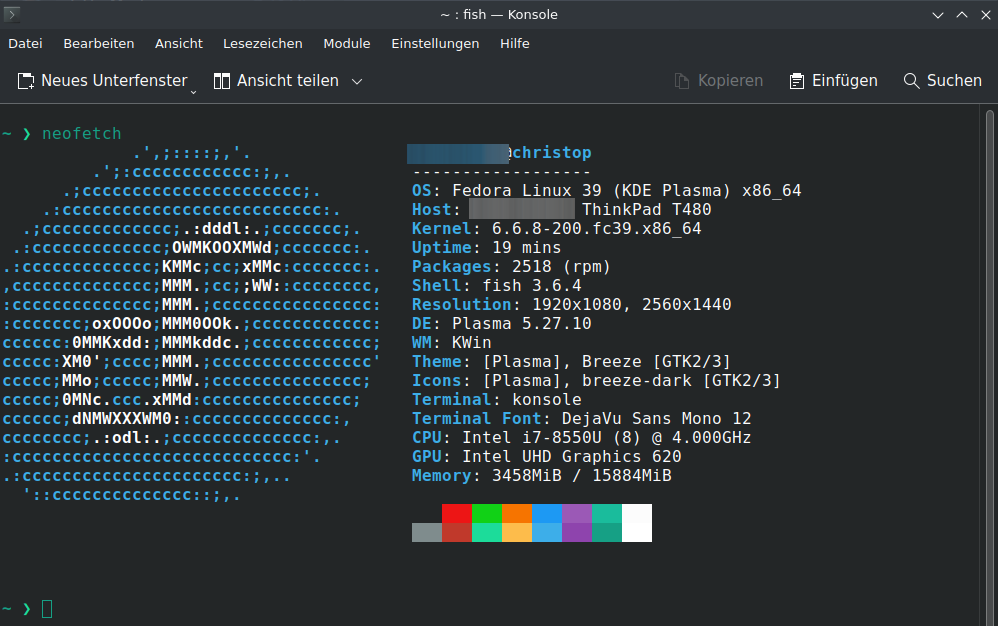
Task: Click the terminal's vertical scrollbar on right edge
Action: click(x=990, y=360)
